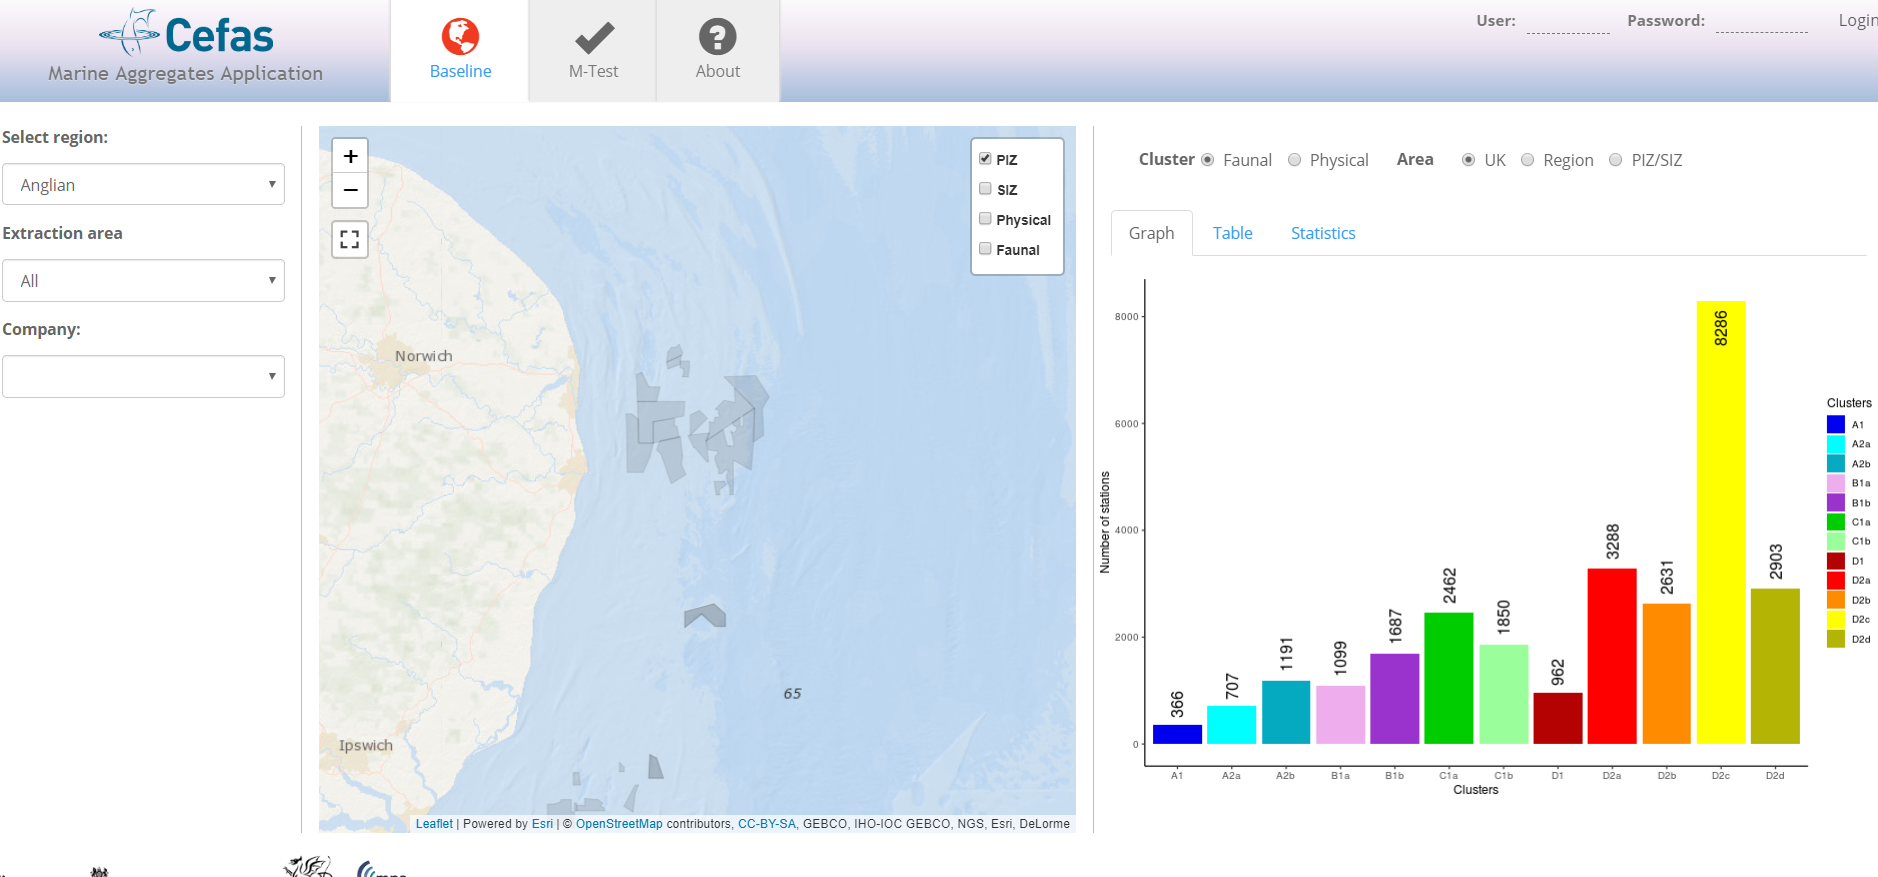This screenshot has width=1878, height=877.
Task: Click the Login link
Action: (x=1857, y=20)
